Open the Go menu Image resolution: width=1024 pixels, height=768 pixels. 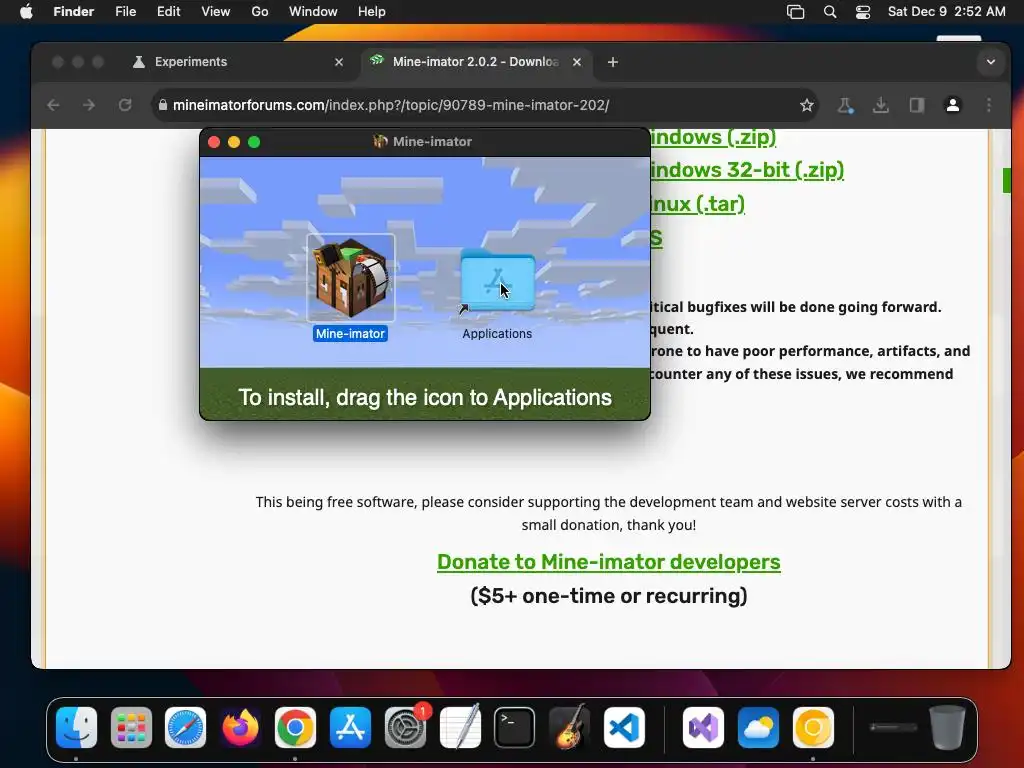260,12
